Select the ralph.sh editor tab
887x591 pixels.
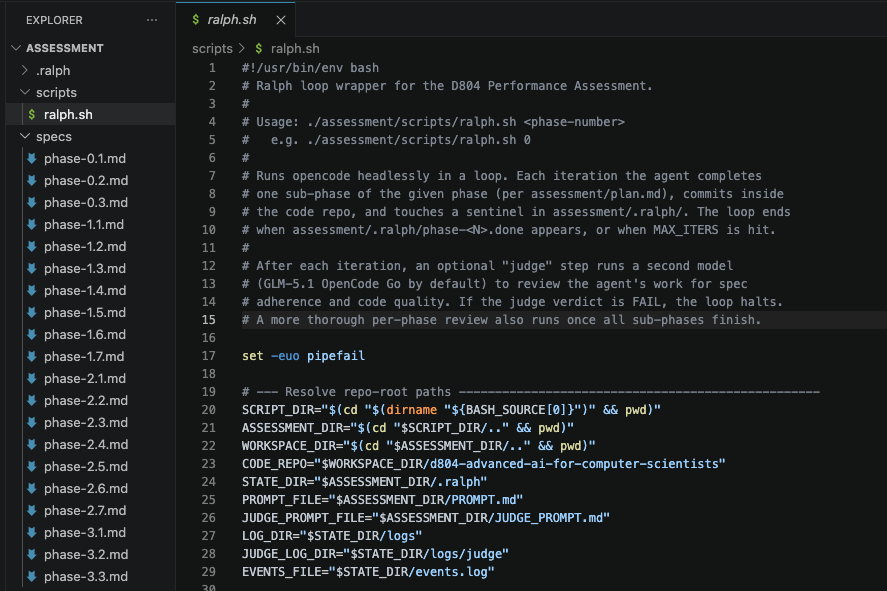(235, 20)
